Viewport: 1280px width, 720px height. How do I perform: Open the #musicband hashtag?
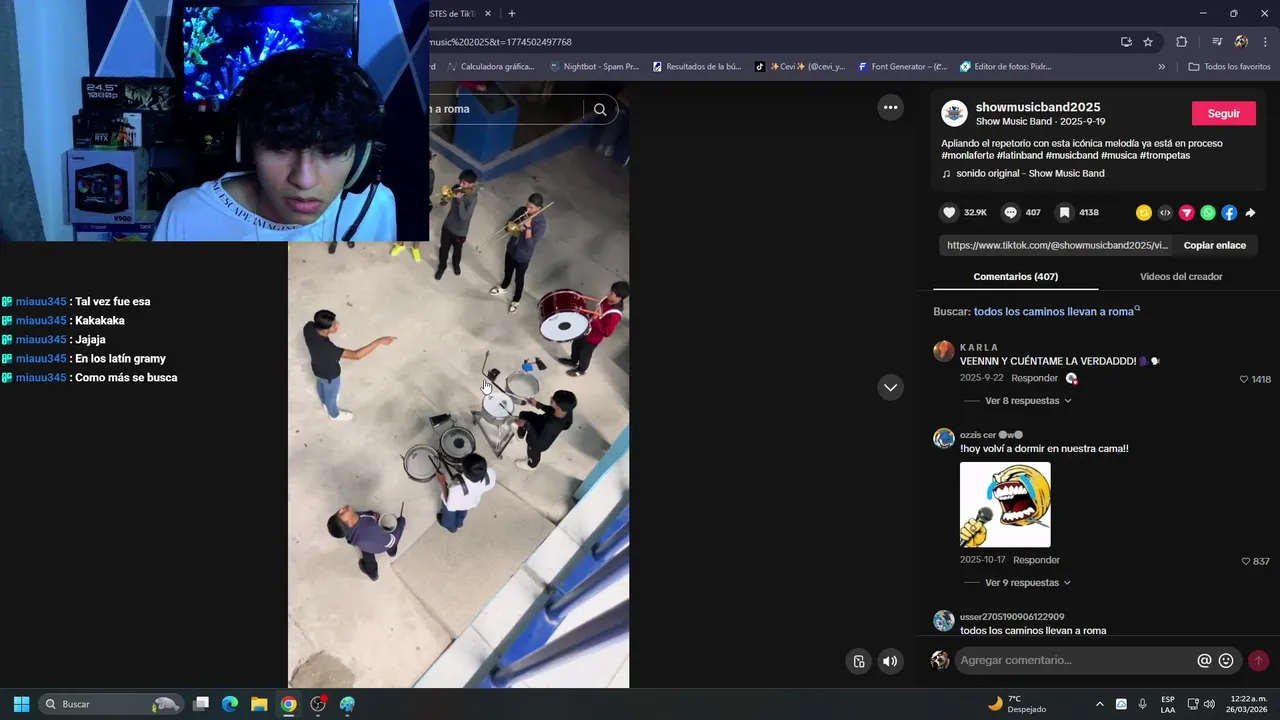1074,156
